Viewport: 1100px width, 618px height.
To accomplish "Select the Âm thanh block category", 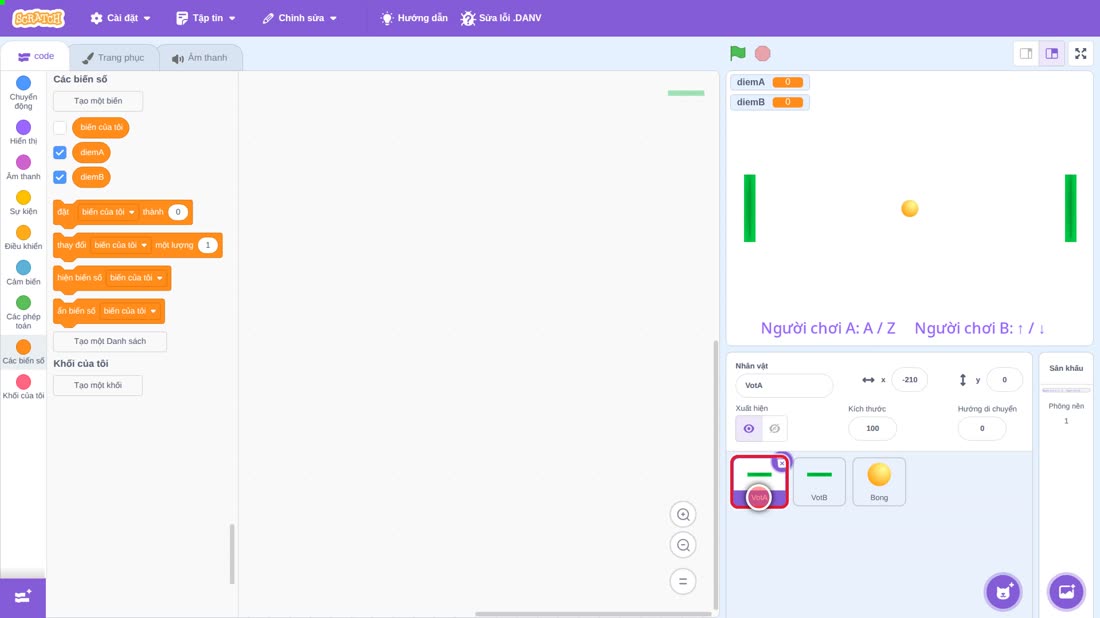I will tap(23, 168).
